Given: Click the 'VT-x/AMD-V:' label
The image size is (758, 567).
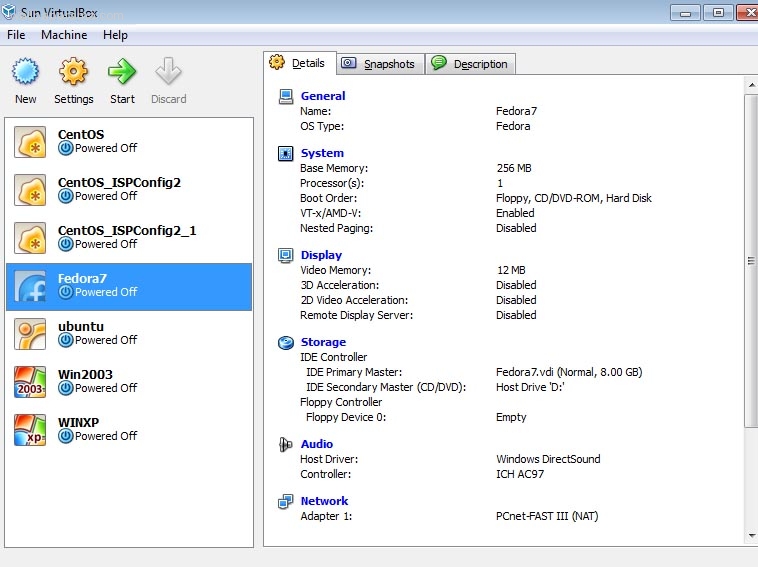Looking at the screenshot, I should 331,213.
